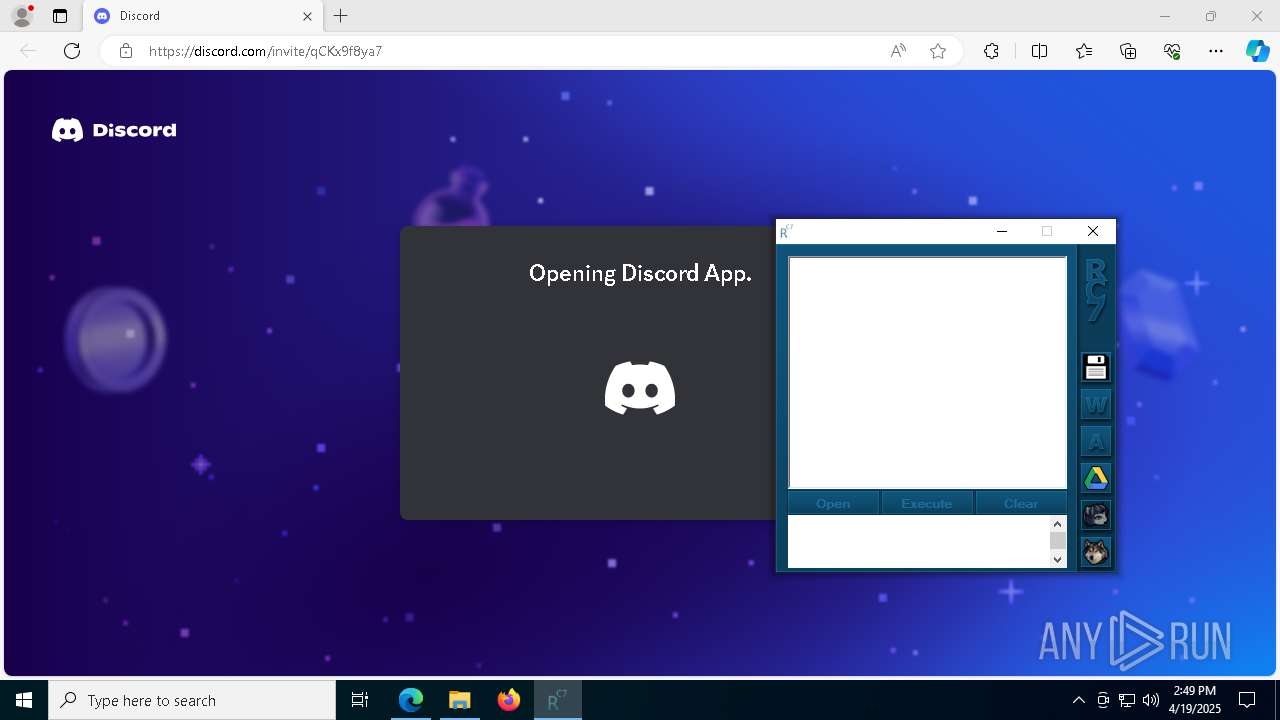Open the Copilot icon in Edge
Image resolution: width=1280 pixels, height=720 pixels.
pyautogui.click(x=1257, y=51)
